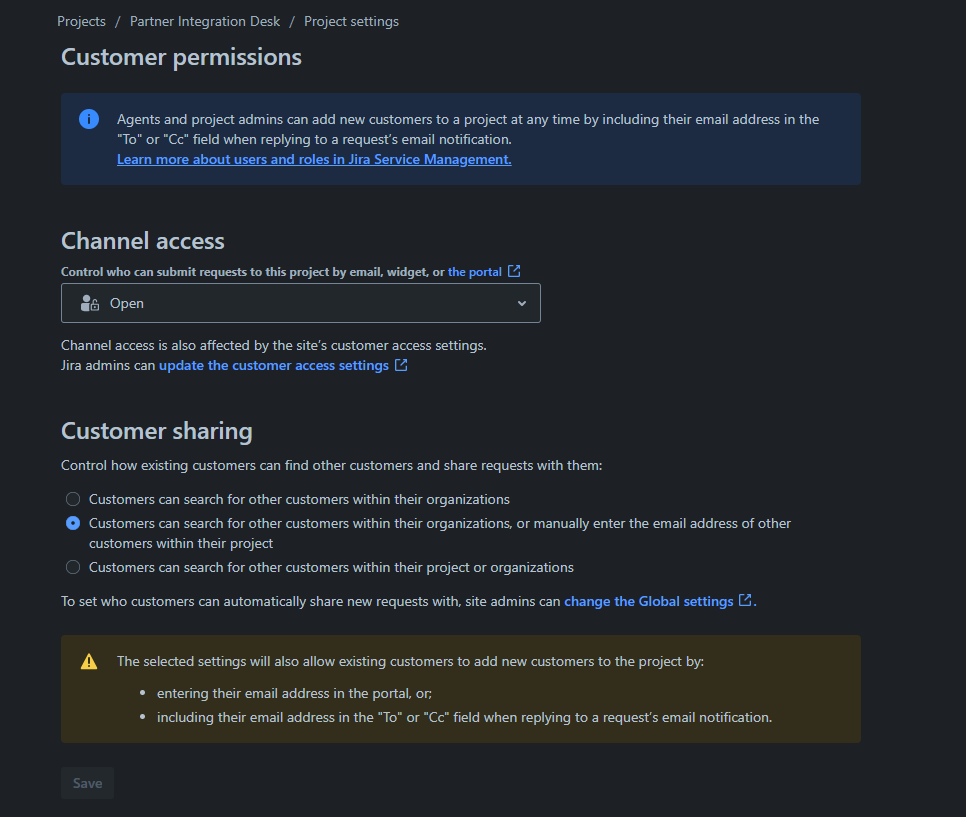Screen dimensions: 966x817
Task: Click the info icon in the blue banner
Action: (89, 119)
